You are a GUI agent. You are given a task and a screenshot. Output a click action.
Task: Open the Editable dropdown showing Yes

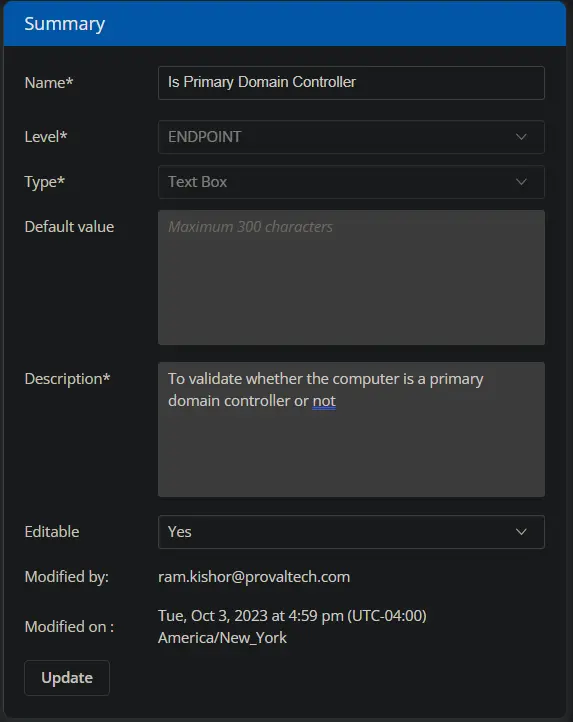click(351, 532)
